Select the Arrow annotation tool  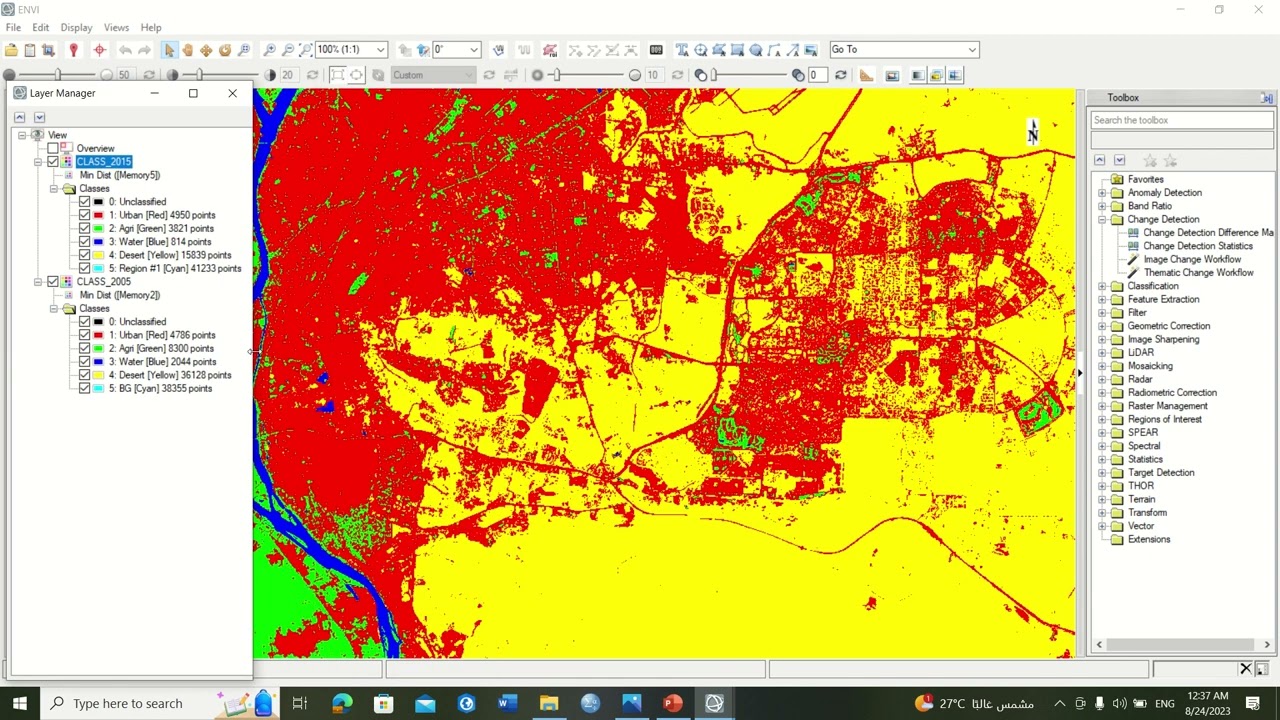(792, 49)
